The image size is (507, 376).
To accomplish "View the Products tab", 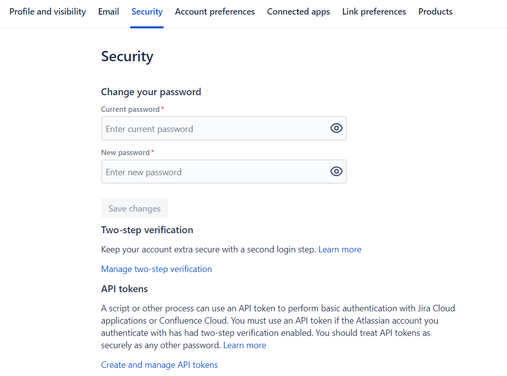I will (x=435, y=12).
